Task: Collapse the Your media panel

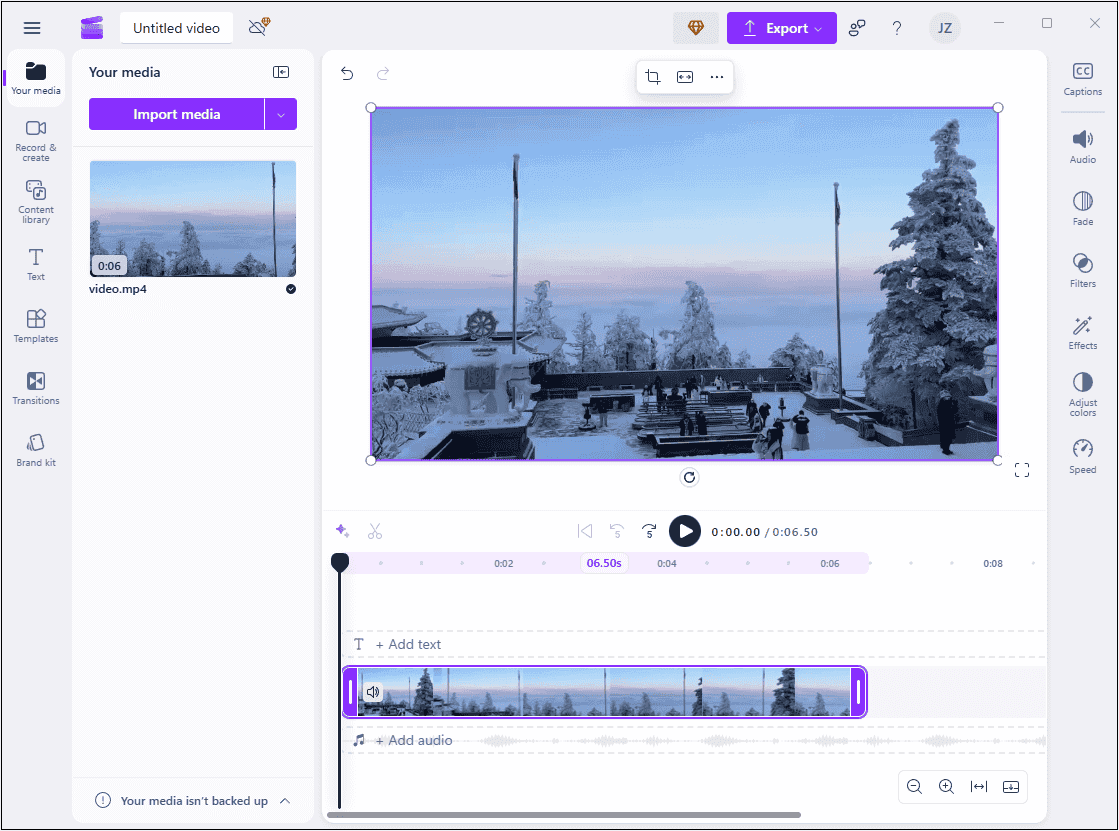Action: pos(281,71)
